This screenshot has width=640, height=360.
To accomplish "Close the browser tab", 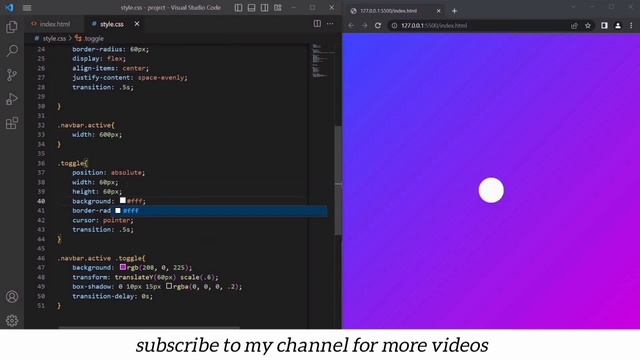I will coord(438,11).
